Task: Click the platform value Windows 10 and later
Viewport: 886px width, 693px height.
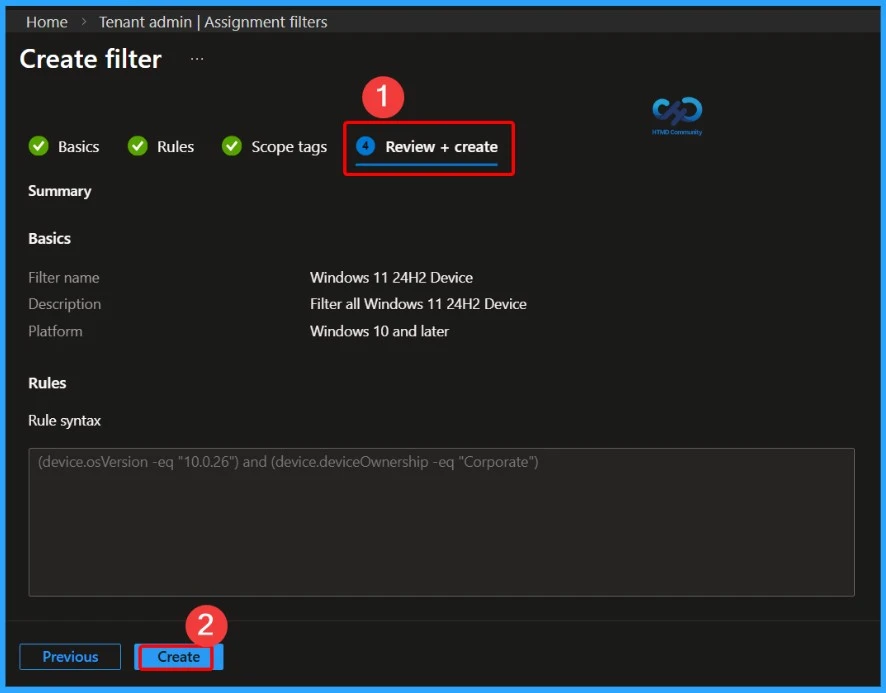Action: click(x=379, y=331)
